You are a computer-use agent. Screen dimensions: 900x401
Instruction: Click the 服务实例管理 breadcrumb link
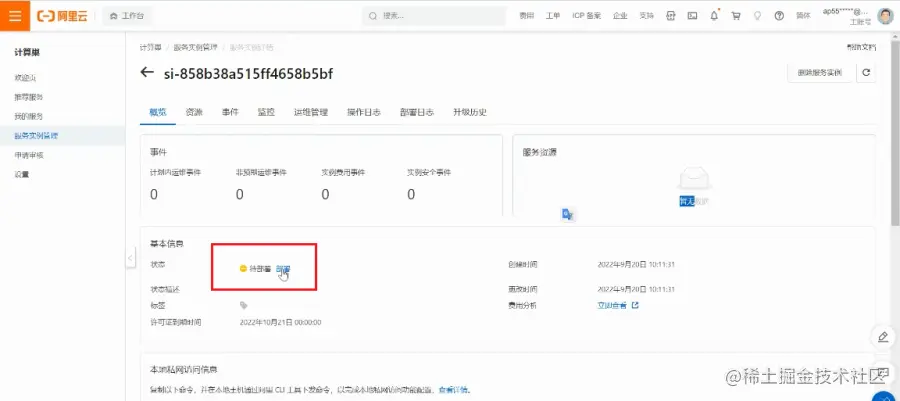pyautogui.click(x=196, y=47)
